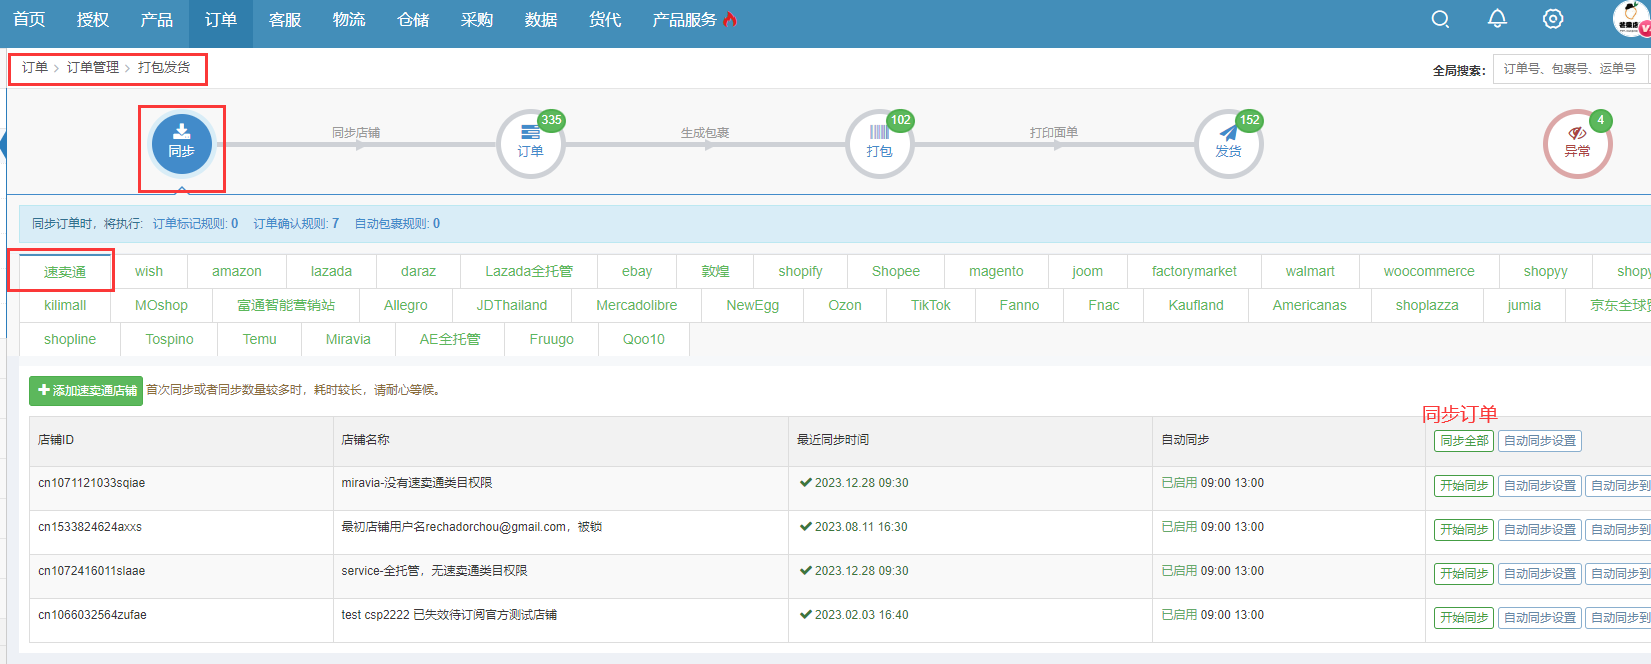Screen dimensions: 1651x664
Task: Open the 打包 step circle with 102 badge
Action: coord(880,144)
